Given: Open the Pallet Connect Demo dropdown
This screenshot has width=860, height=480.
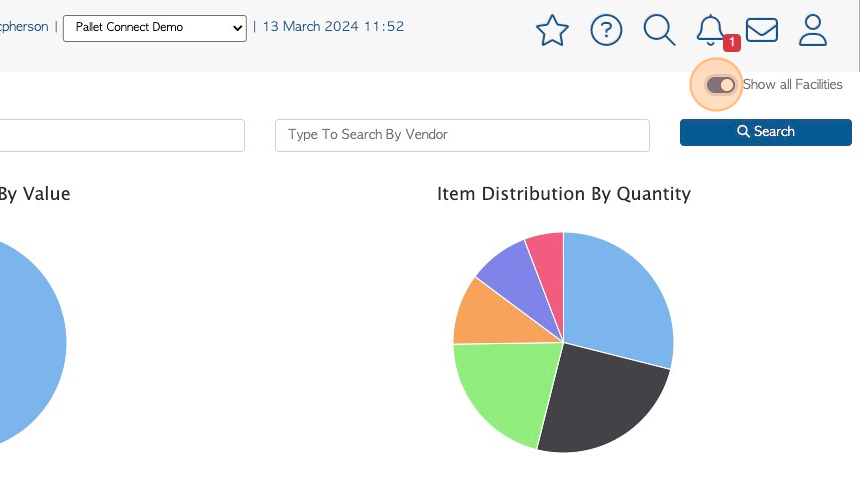Looking at the screenshot, I should coord(155,28).
